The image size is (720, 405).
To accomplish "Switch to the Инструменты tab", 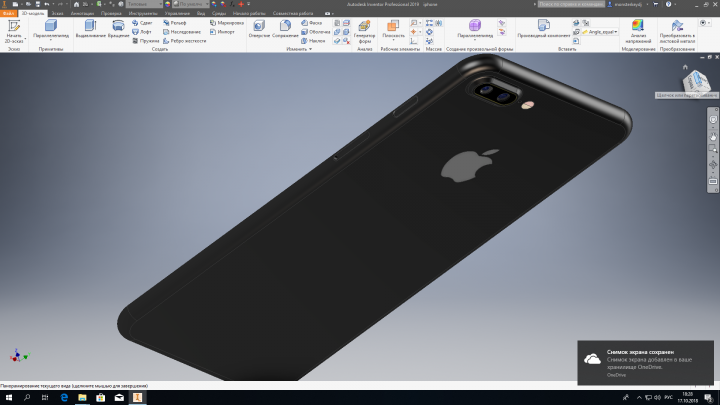I will click(143, 13).
